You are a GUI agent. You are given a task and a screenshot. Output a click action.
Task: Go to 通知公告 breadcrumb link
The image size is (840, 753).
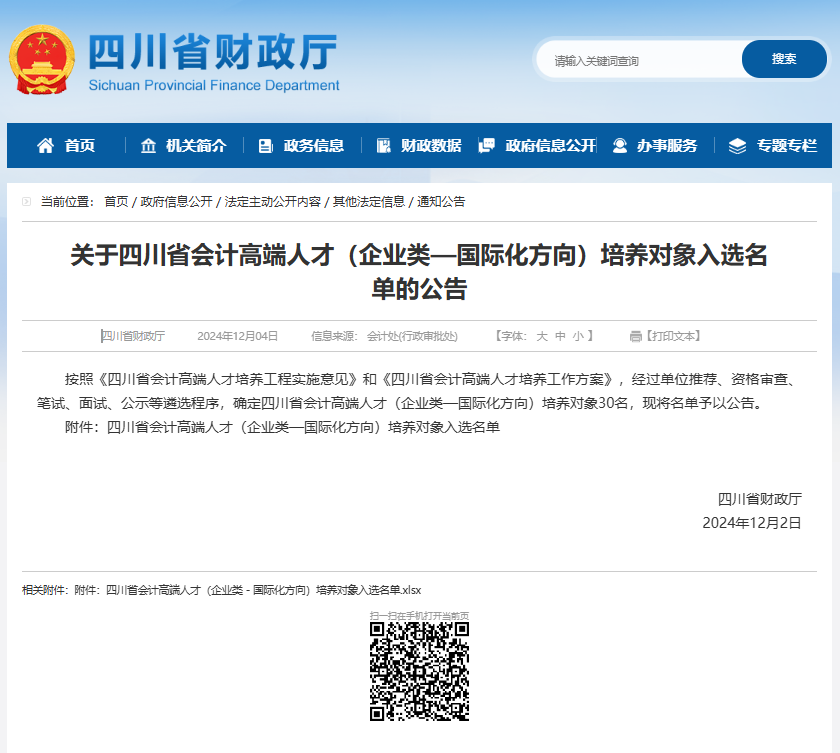click(x=441, y=201)
